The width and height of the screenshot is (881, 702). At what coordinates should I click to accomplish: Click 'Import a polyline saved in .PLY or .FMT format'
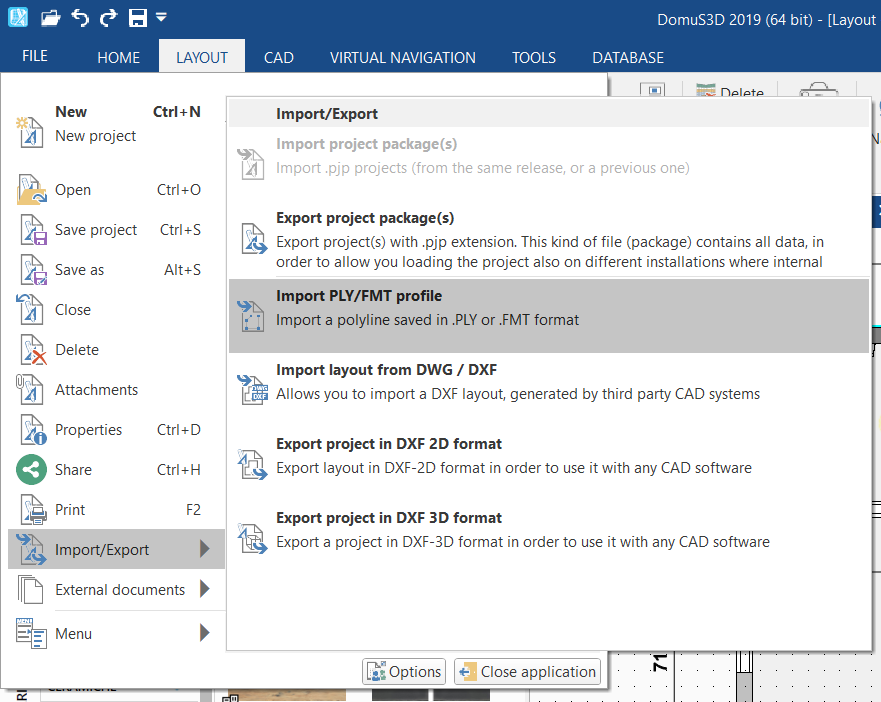[427, 320]
